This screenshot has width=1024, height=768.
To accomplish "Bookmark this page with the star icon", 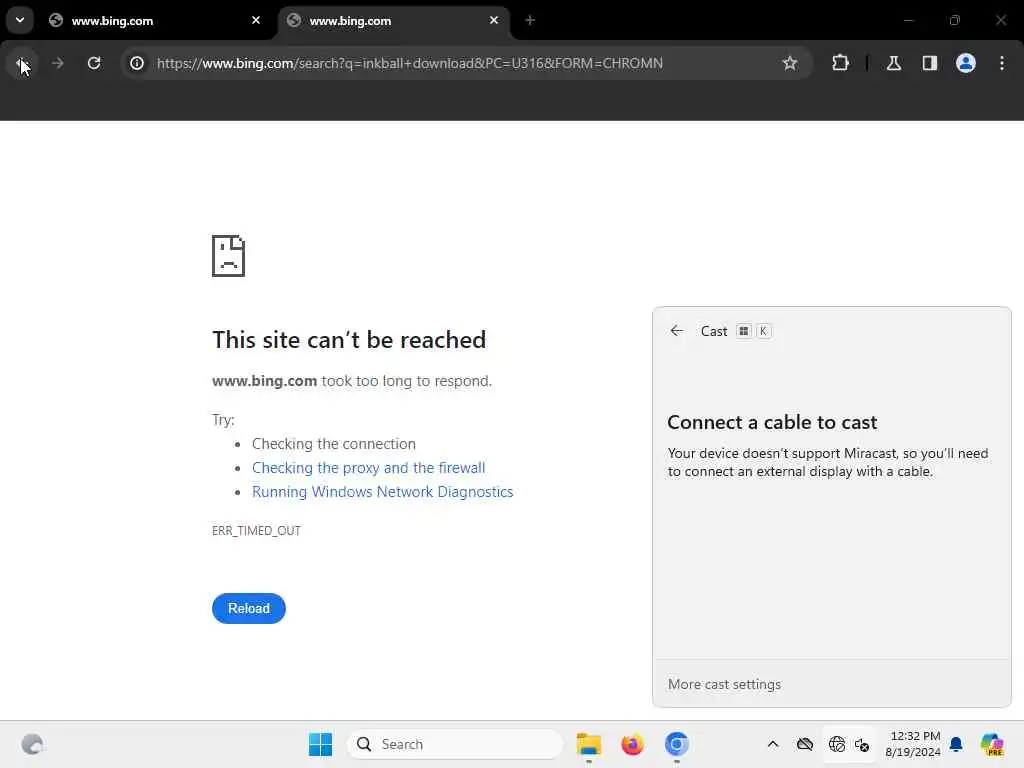I will coord(790,63).
